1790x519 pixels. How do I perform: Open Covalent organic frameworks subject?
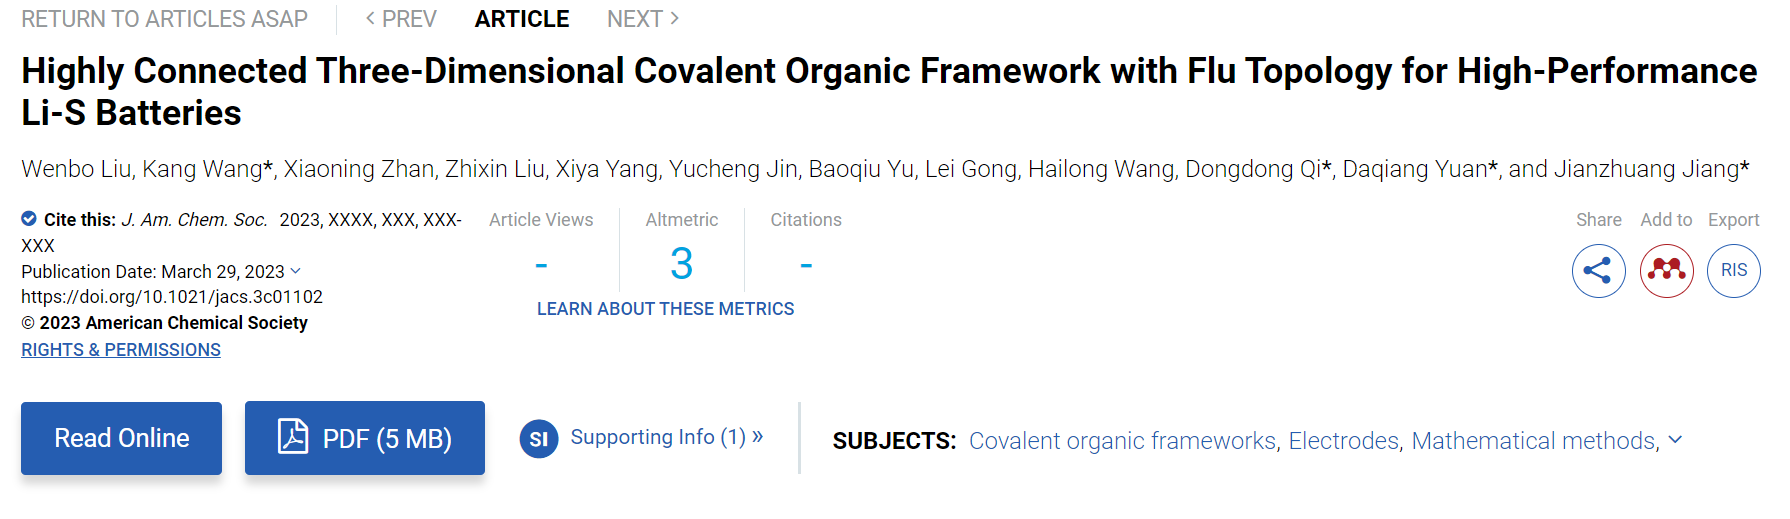(x=1123, y=441)
